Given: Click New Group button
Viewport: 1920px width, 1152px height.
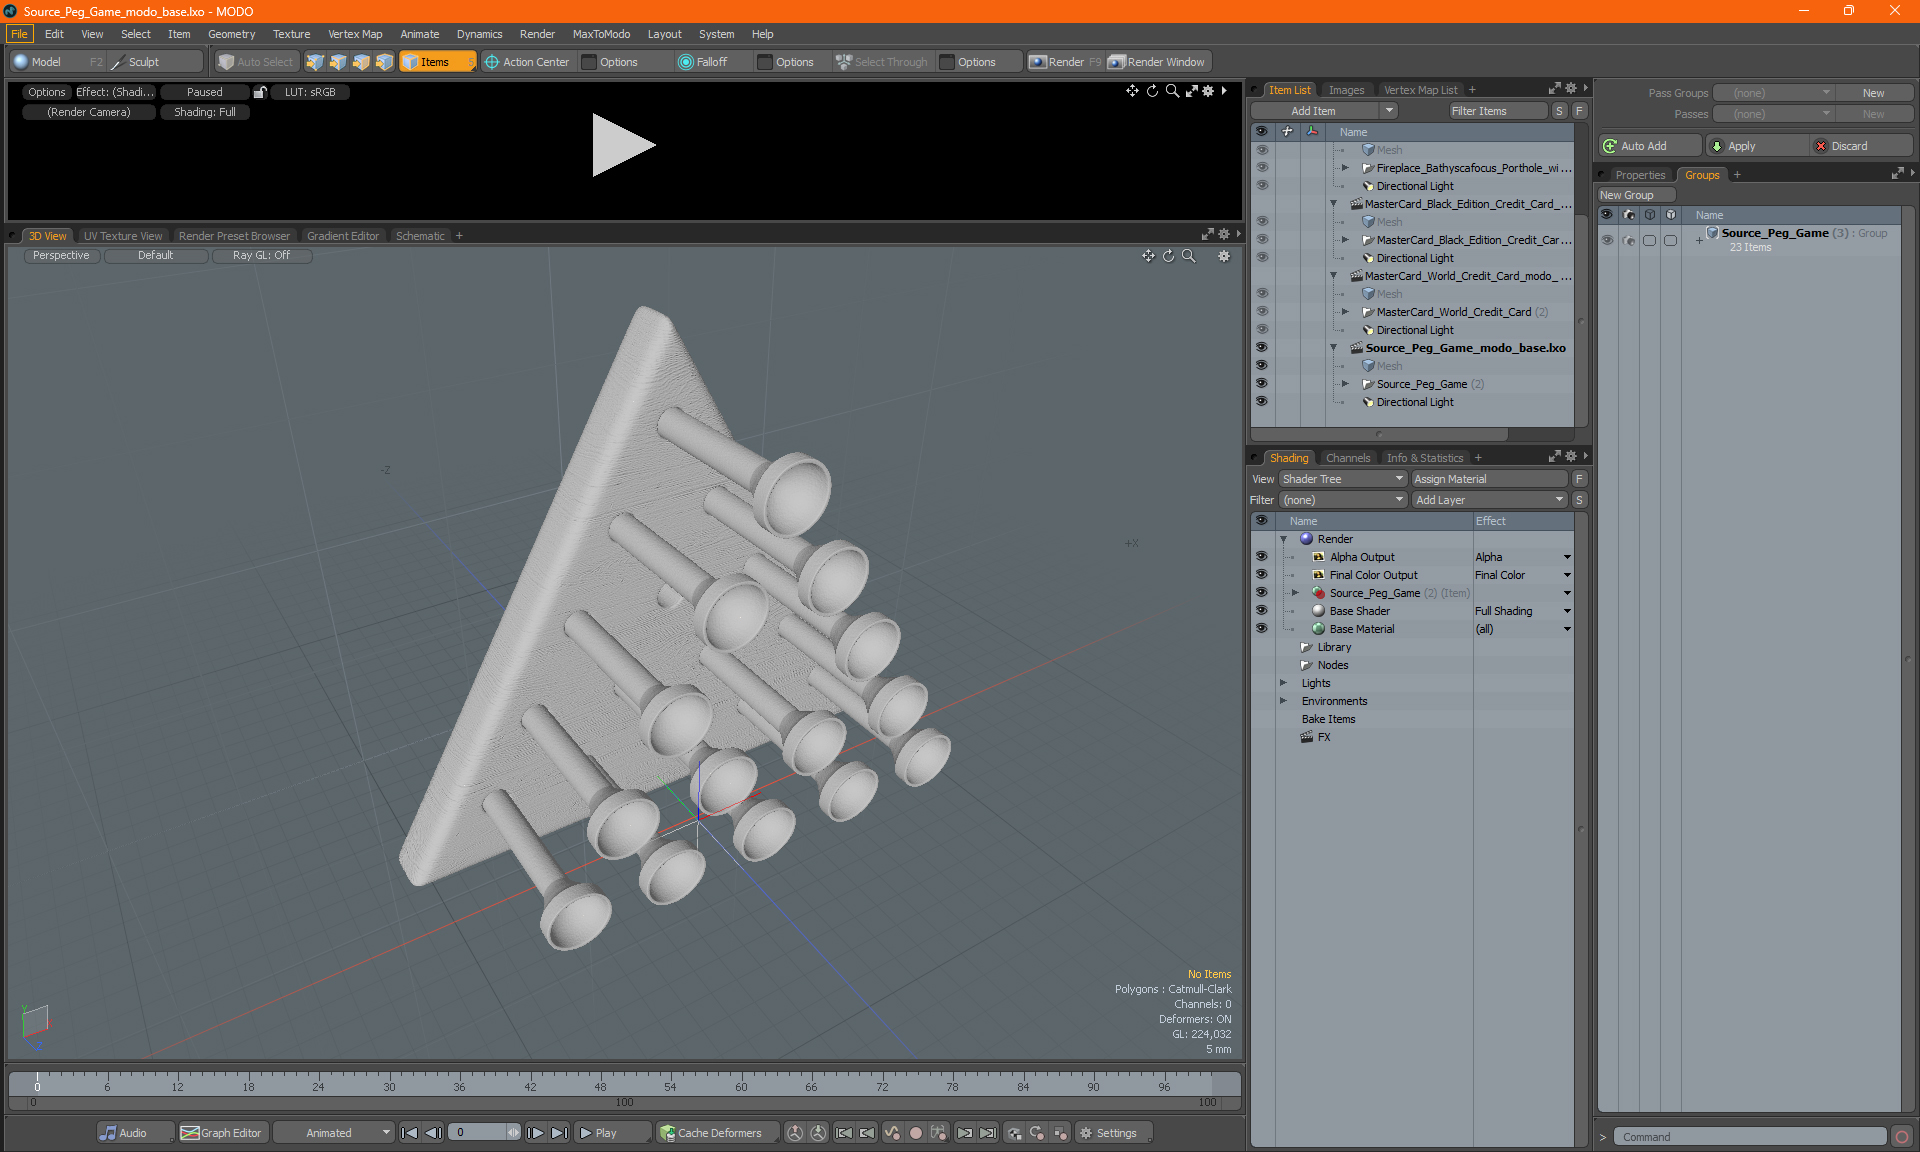Looking at the screenshot, I should click(1636, 195).
